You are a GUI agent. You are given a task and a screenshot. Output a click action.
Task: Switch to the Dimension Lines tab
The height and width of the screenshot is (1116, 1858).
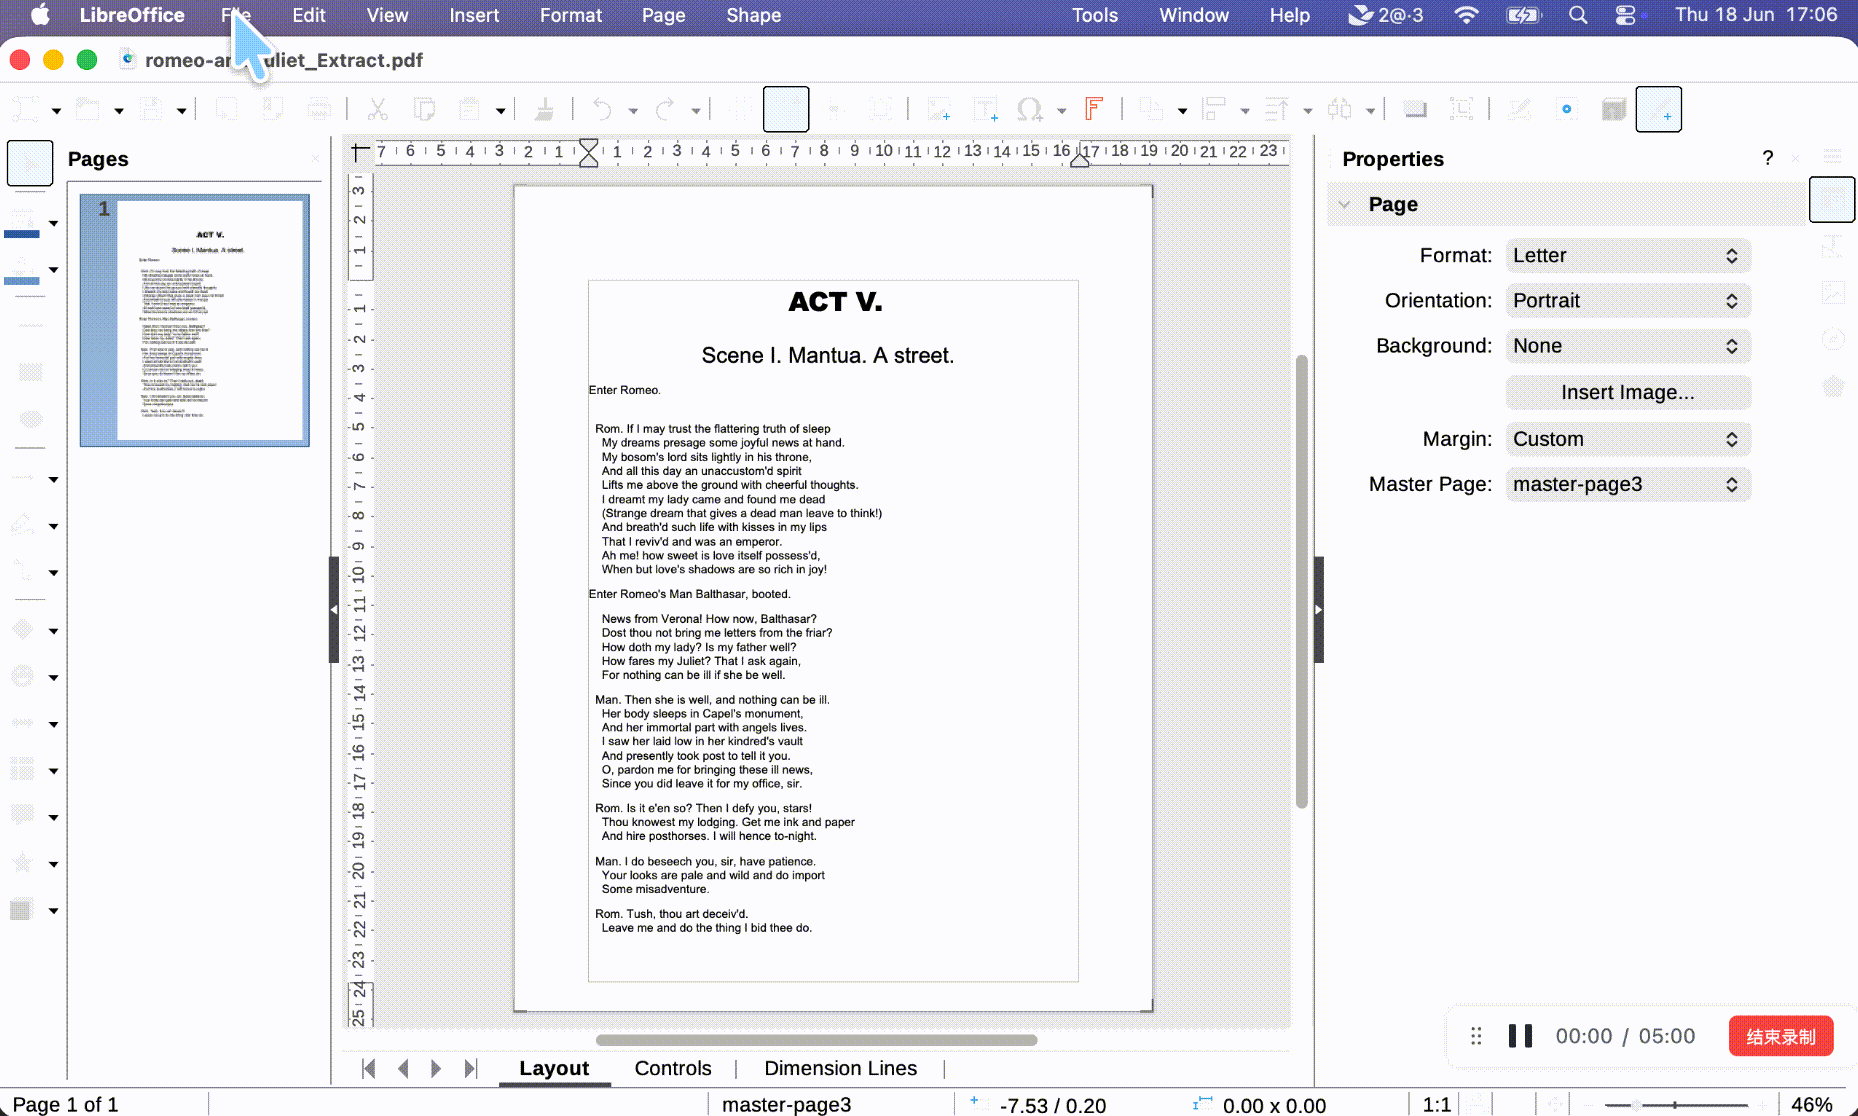coord(840,1068)
